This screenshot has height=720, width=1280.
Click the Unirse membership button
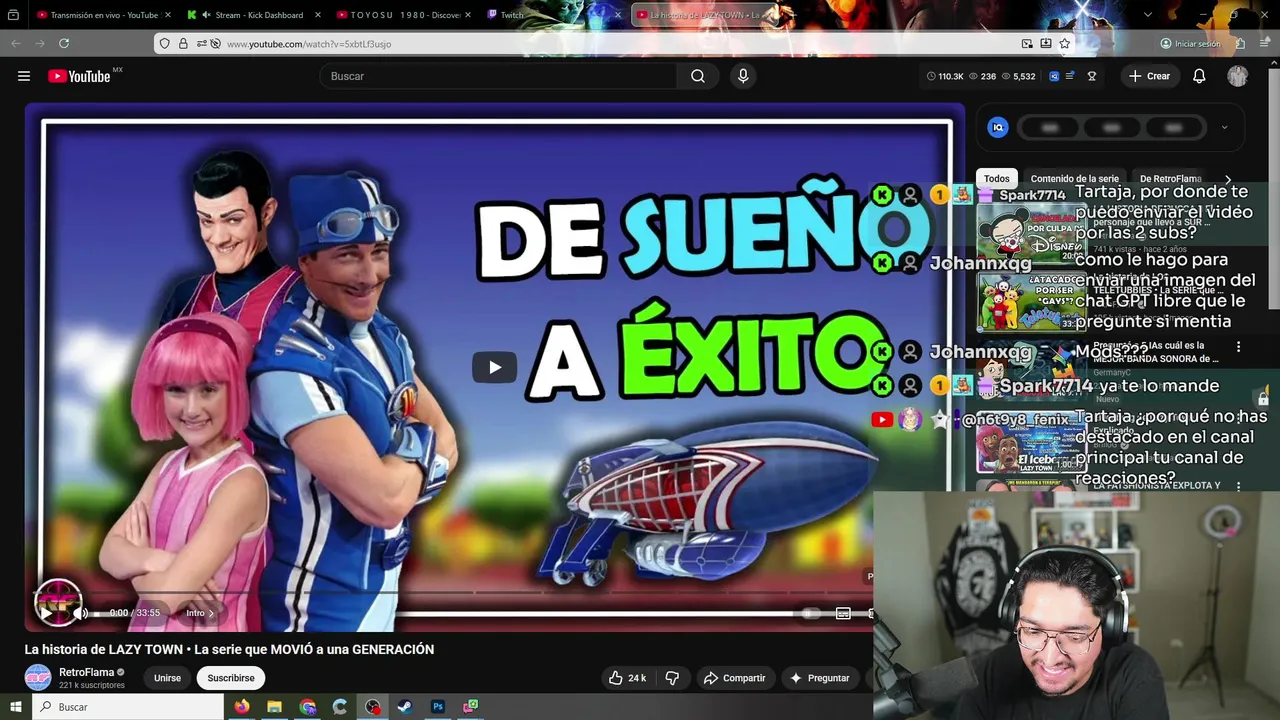[167, 678]
